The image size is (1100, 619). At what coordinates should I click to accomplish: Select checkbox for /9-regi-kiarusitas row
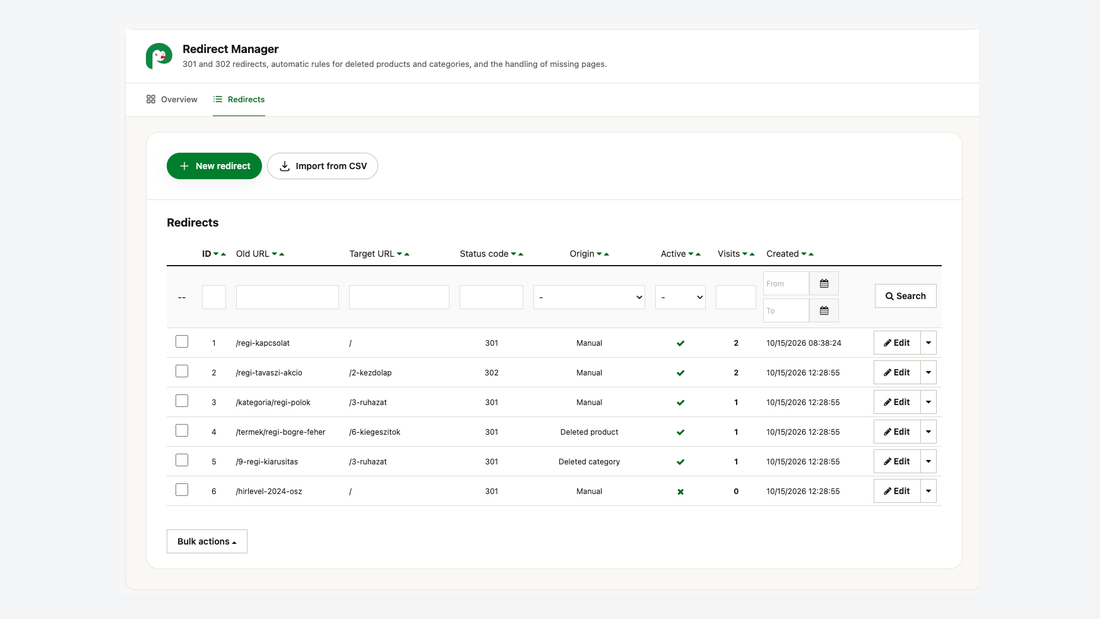[182, 460]
